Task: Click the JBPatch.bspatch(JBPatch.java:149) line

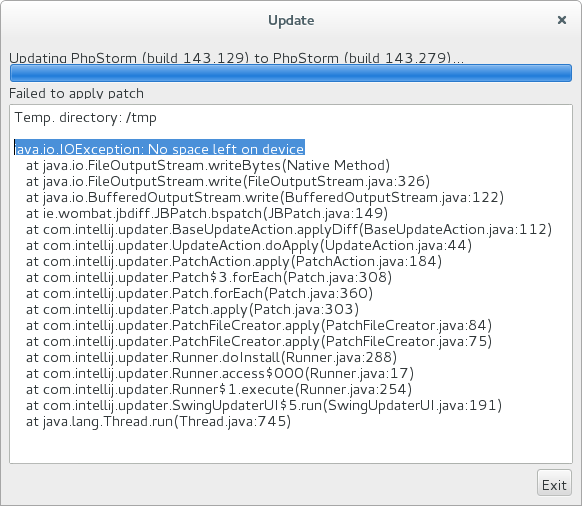Action: (x=207, y=213)
